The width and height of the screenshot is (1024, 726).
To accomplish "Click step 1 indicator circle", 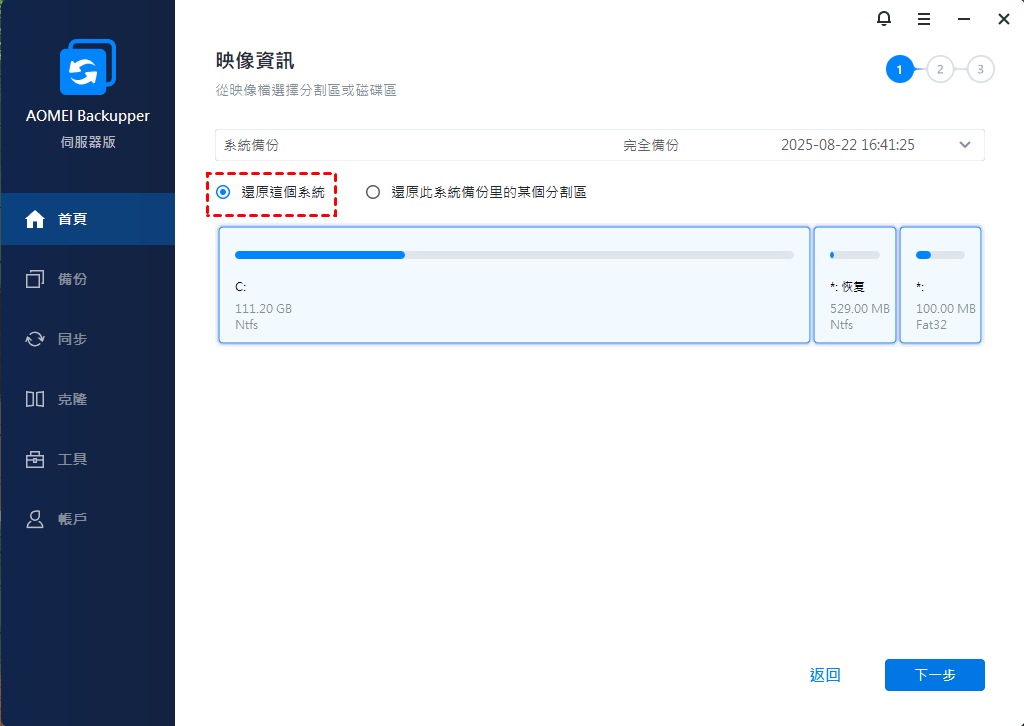I will [x=899, y=69].
